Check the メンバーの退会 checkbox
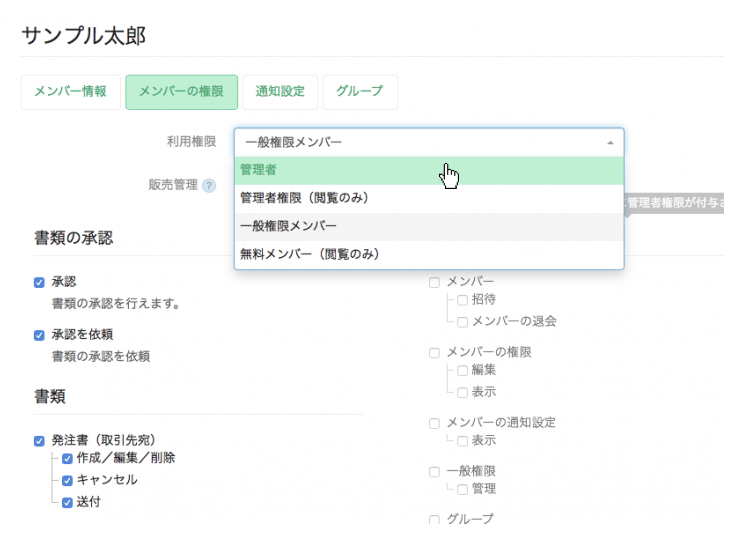 (x=462, y=322)
